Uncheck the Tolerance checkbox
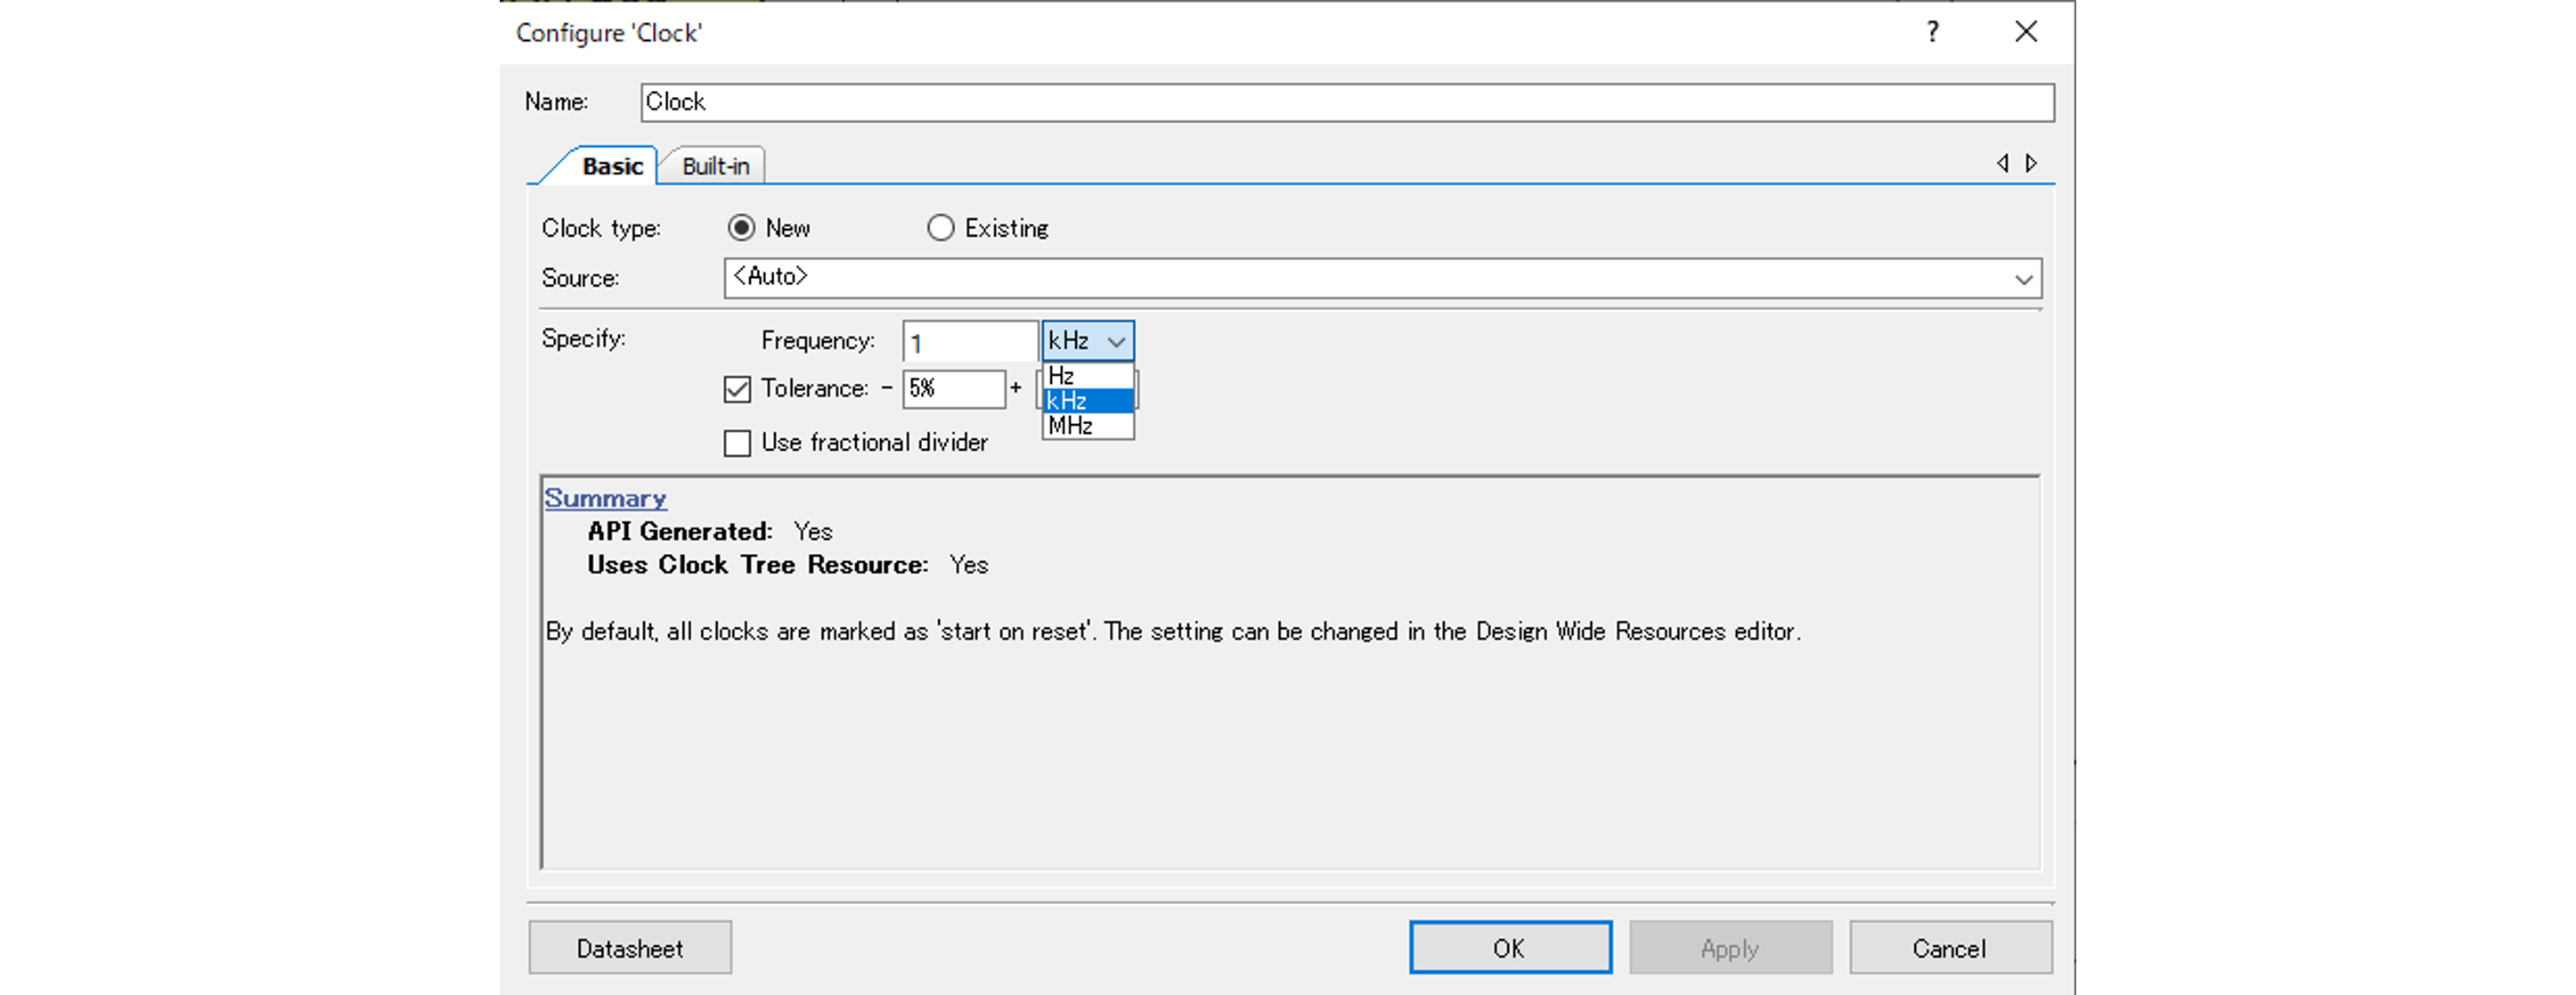The height and width of the screenshot is (995, 2576). (x=737, y=389)
